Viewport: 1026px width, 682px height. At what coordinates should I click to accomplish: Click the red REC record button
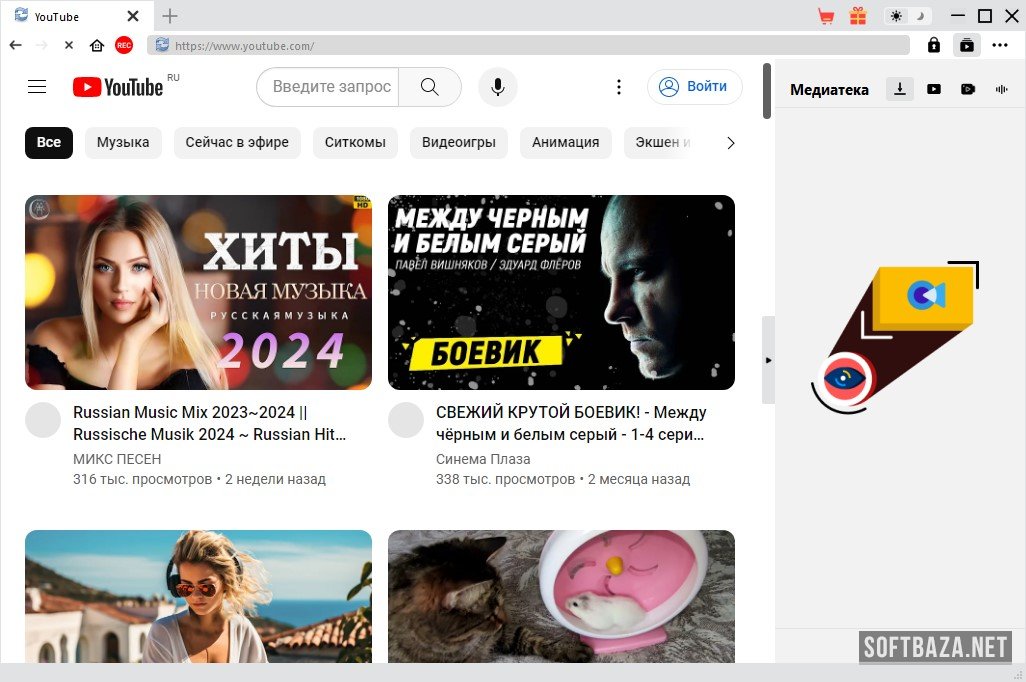[x=124, y=45]
